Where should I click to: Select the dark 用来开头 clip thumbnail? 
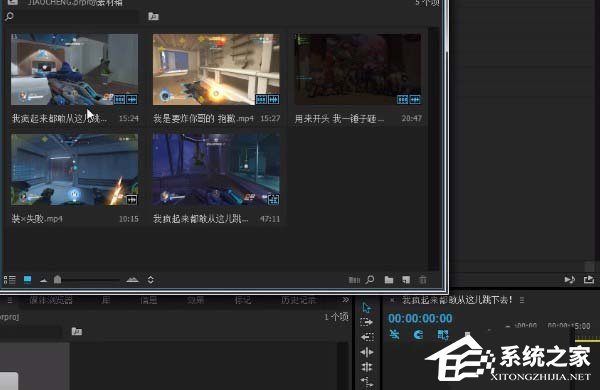pos(358,69)
